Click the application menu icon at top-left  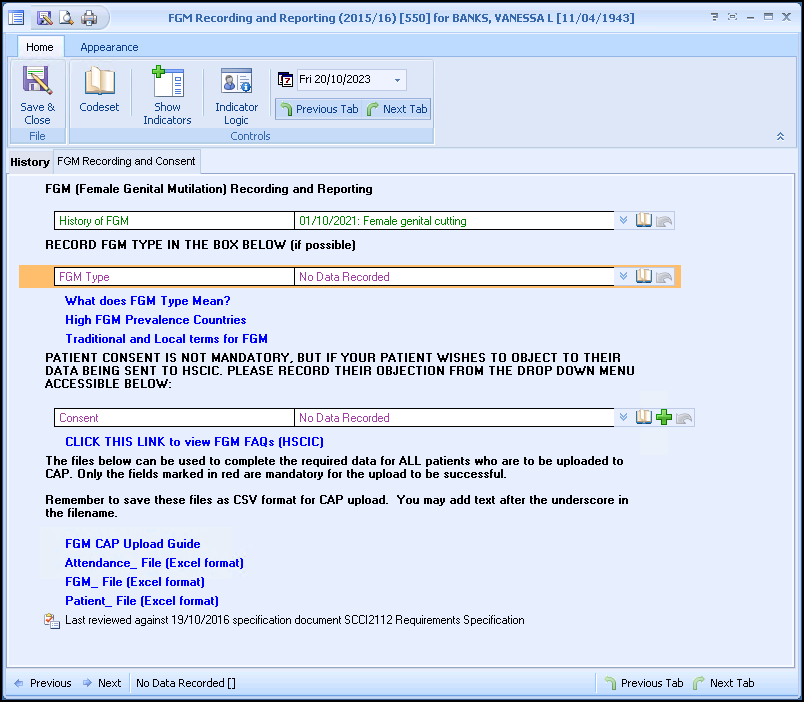[16, 17]
